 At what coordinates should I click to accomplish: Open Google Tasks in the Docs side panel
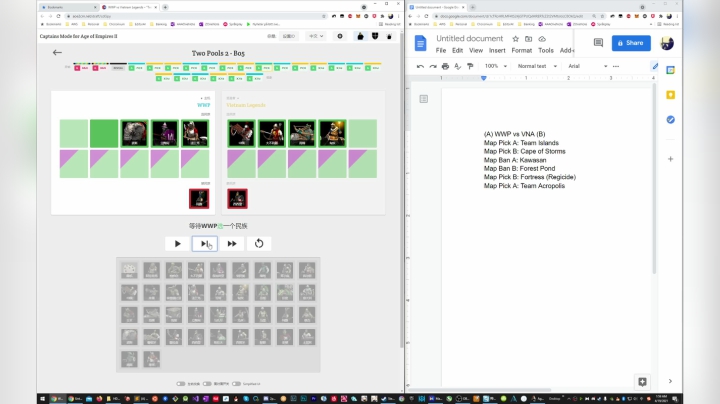(670, 120)
